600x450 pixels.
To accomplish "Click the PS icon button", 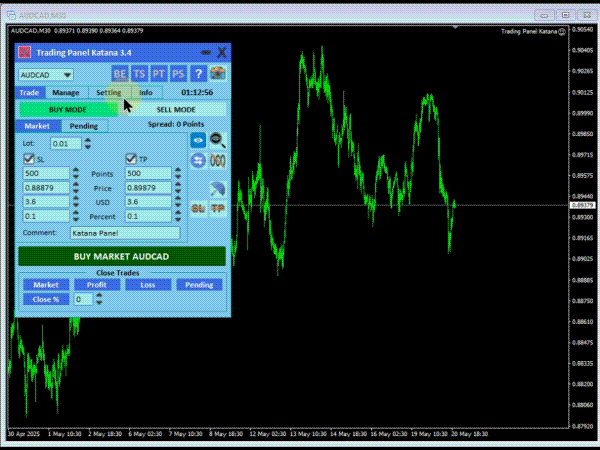I will (x=178, y=73).
